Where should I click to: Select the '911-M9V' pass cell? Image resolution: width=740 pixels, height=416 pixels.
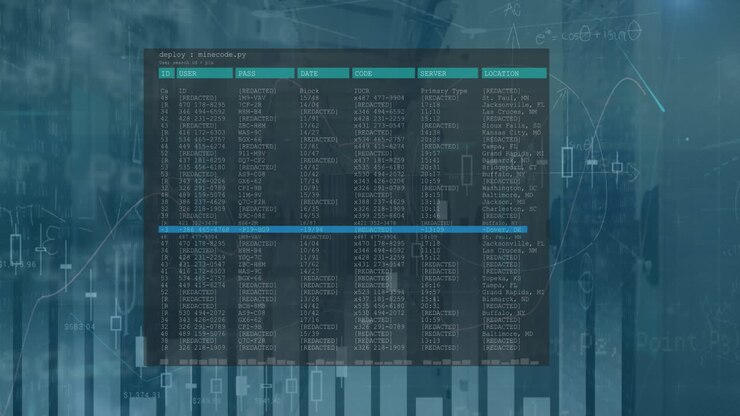click(252, 154)
